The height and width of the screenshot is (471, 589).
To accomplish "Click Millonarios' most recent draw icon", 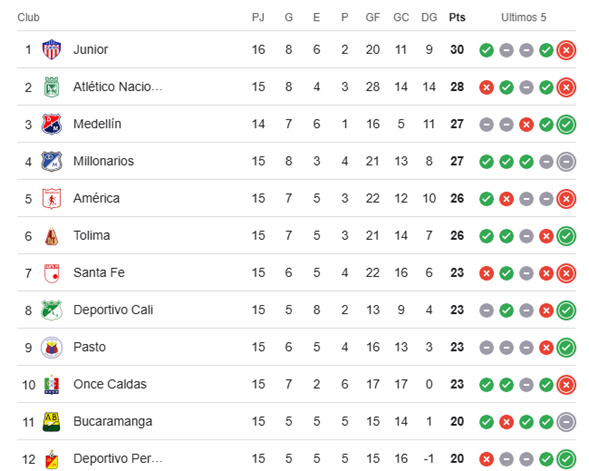I will pyautogui.click(x=566, y=161).
